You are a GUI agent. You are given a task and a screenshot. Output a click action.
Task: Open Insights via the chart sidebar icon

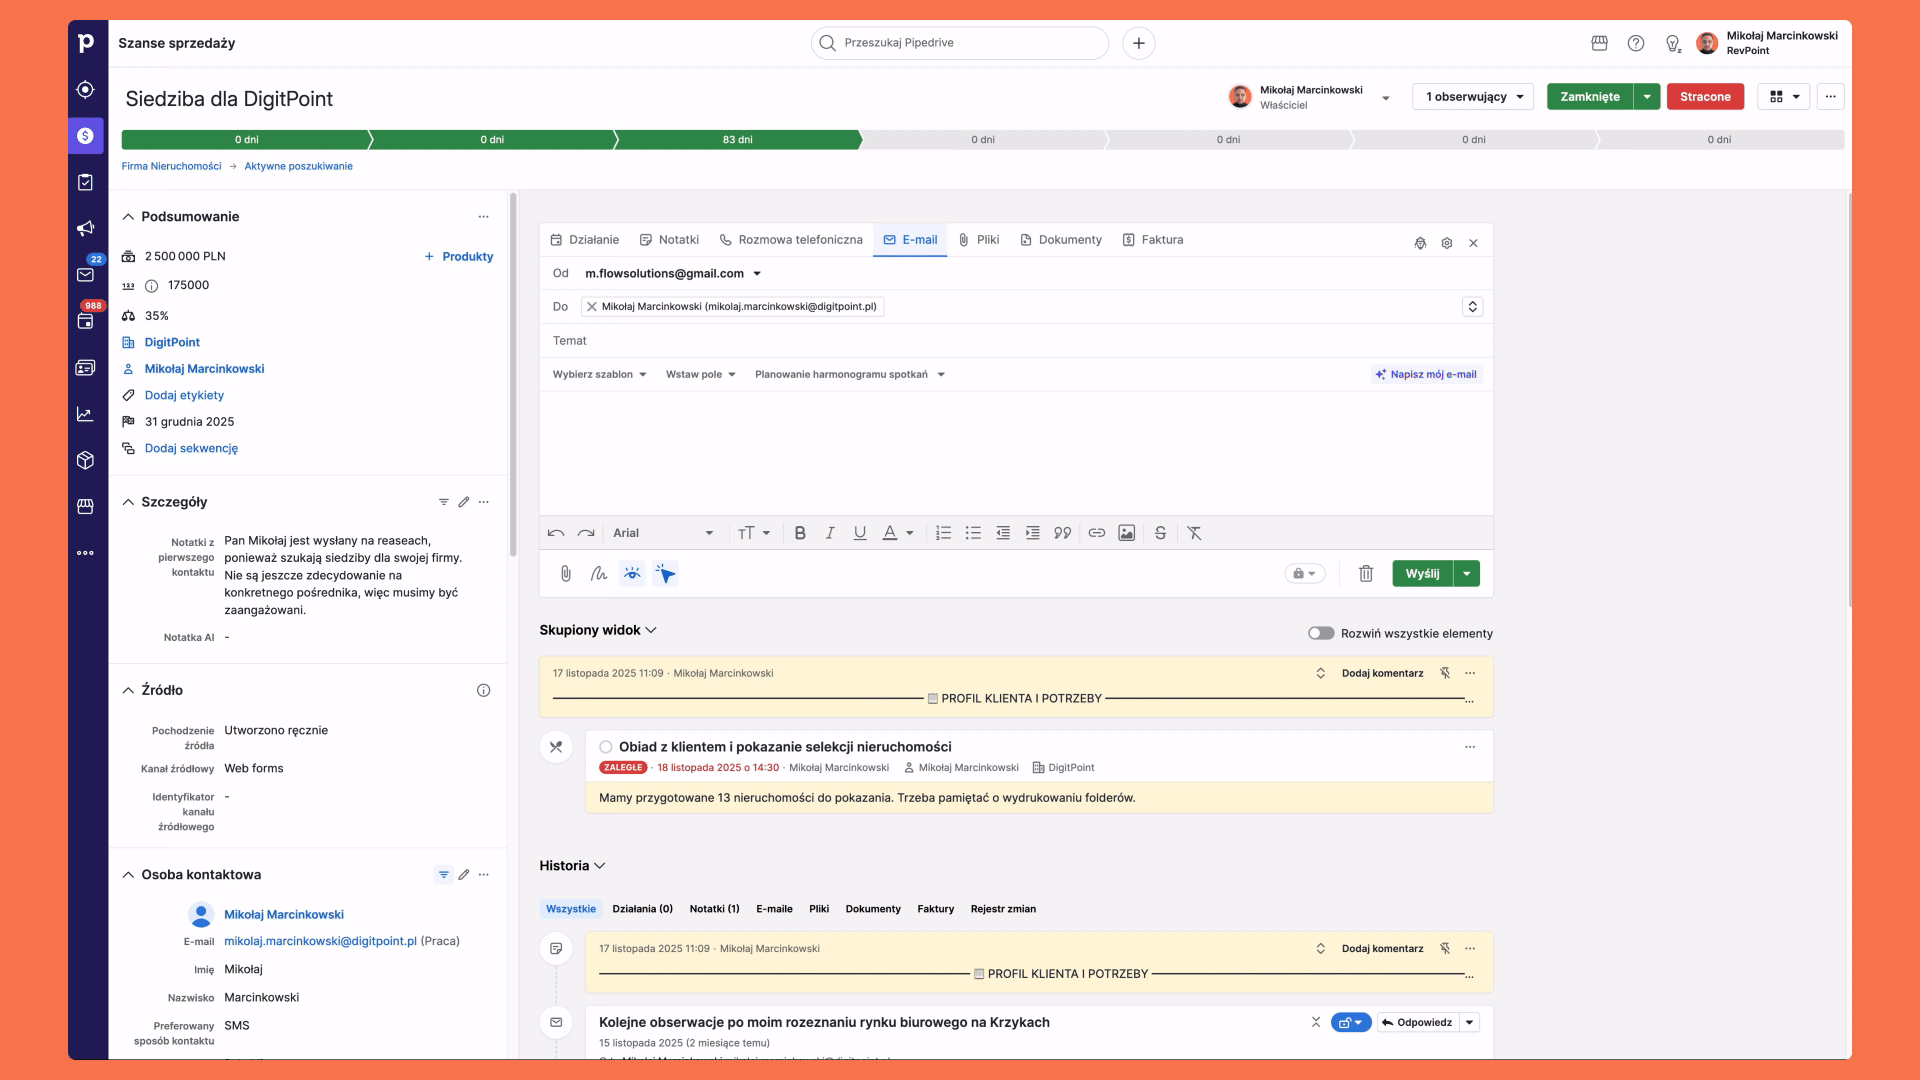(x=85, y=413)
